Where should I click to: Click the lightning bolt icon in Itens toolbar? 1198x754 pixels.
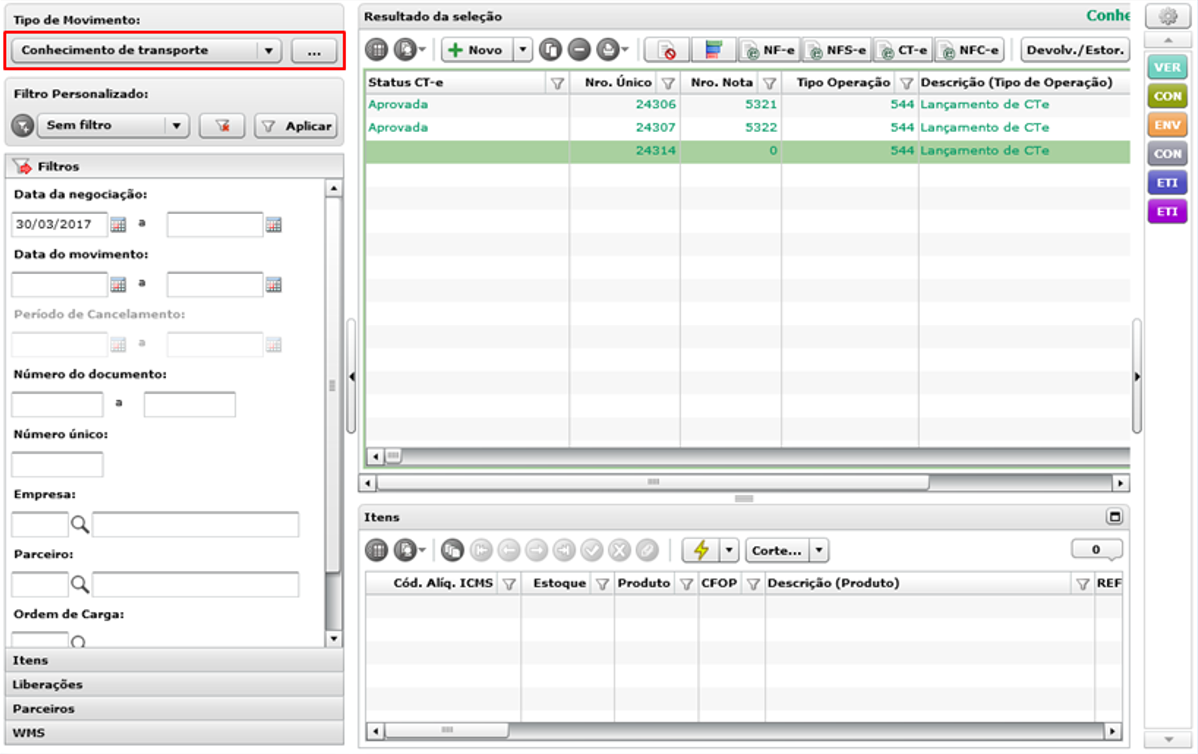[x=701, y=550]
